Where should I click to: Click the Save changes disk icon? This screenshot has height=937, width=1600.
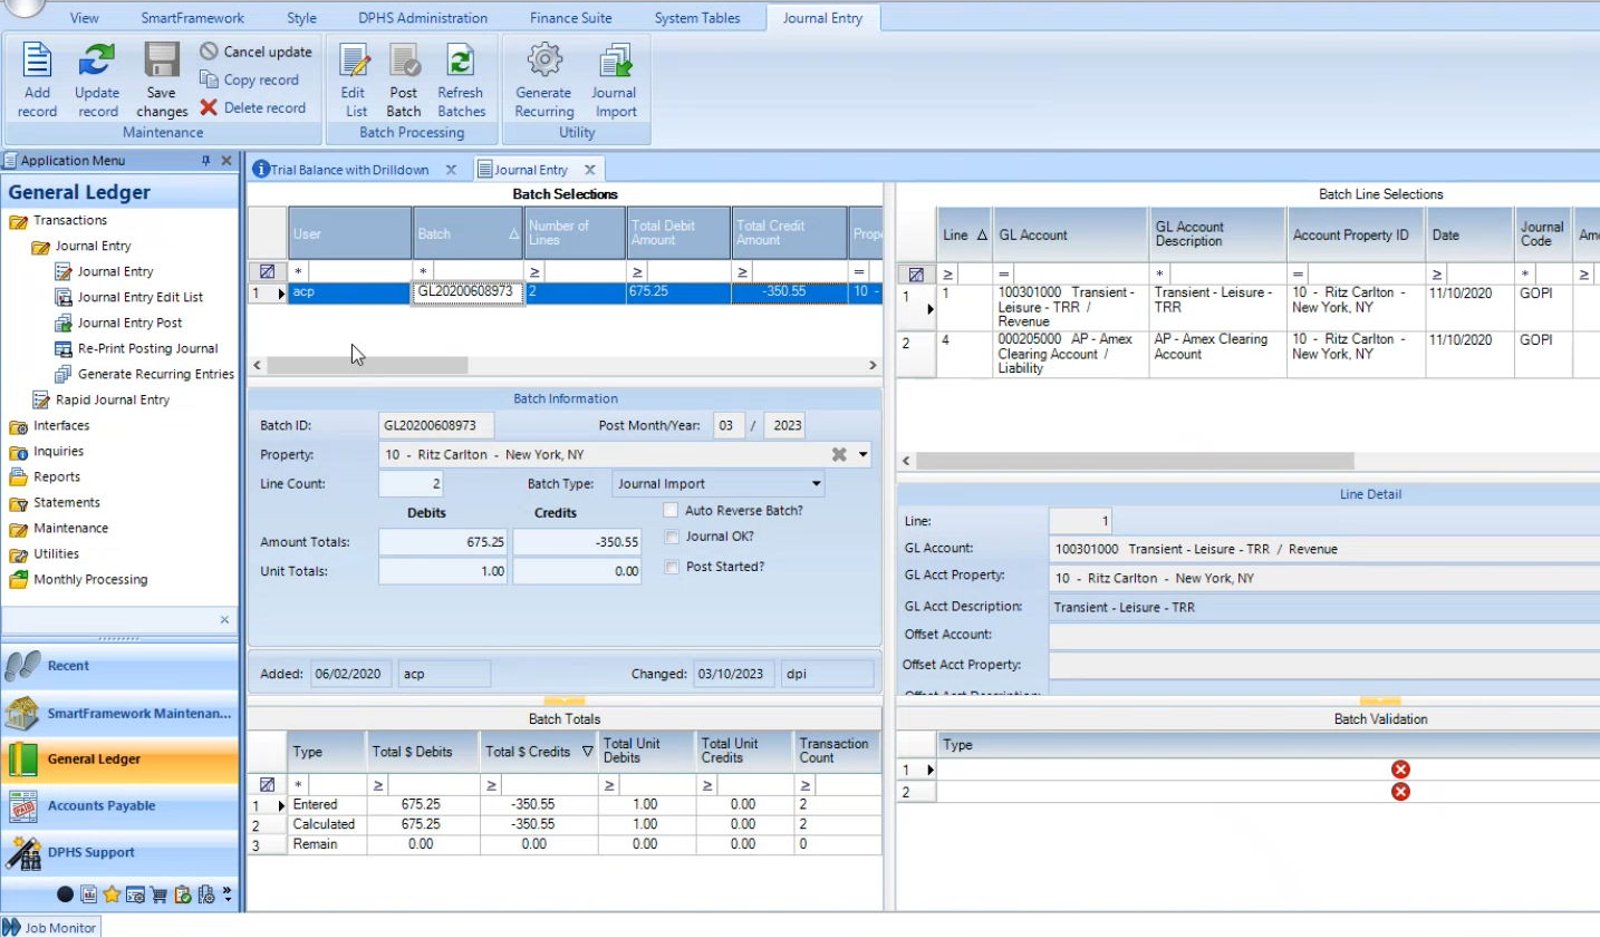click(x=161, y=60)
